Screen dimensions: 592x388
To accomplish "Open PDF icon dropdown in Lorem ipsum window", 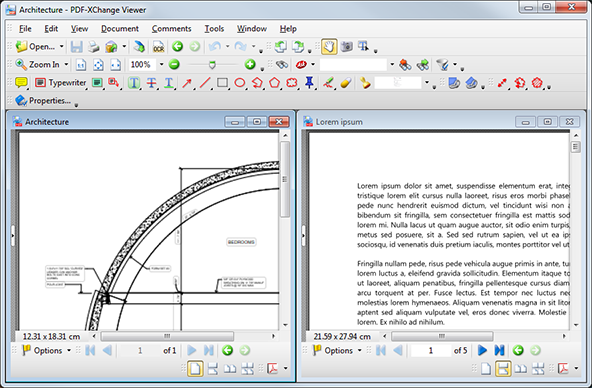I will tap(576, 368).
